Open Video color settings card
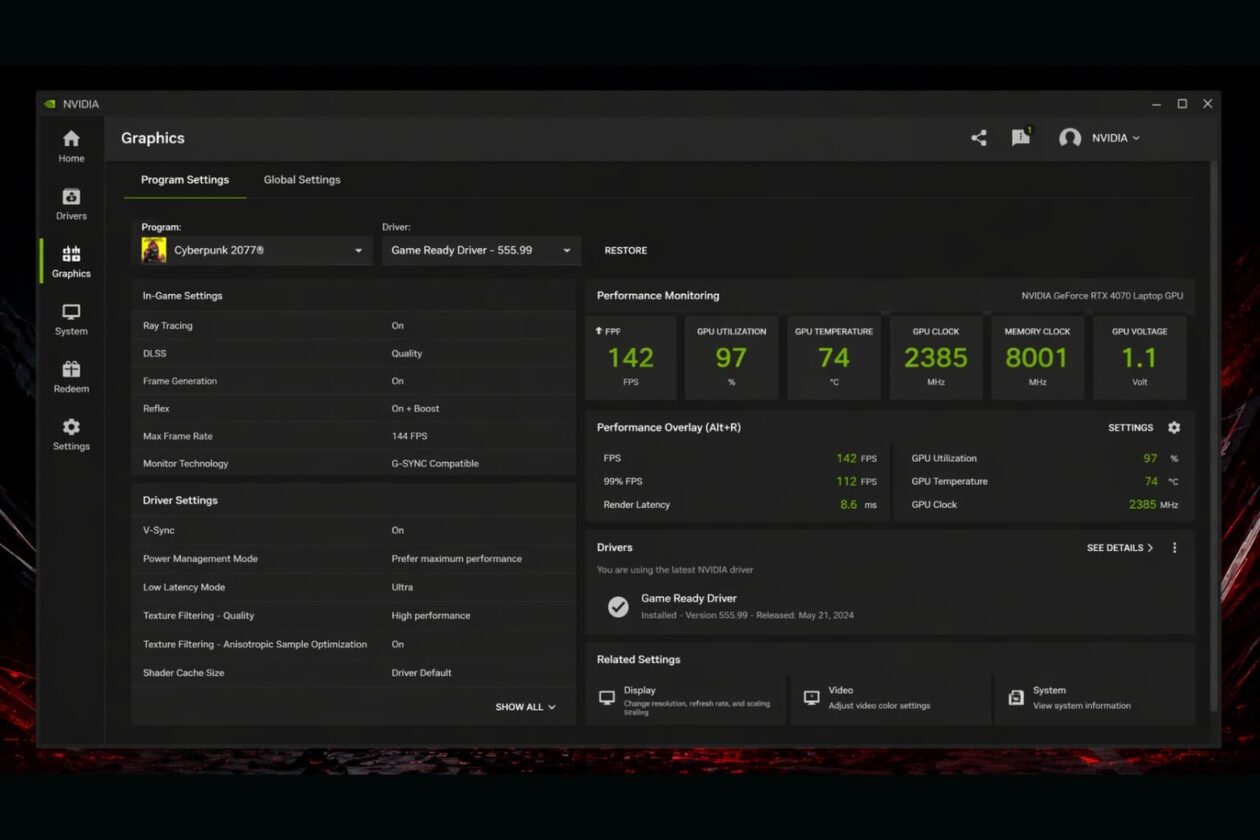Image resolution: width=1260 pixels, height=840 pixels. click(891, 698)
